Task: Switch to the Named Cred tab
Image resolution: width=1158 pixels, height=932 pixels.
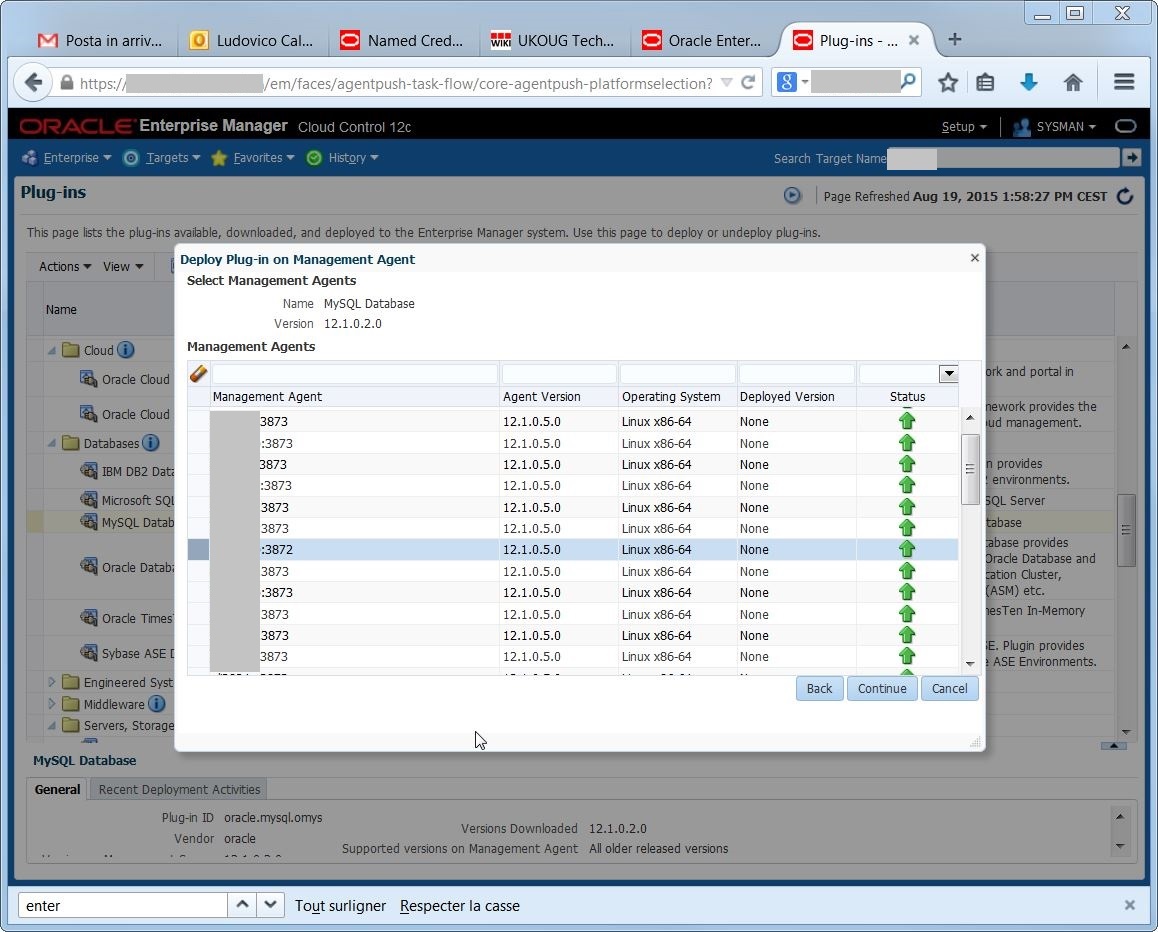Action: (x=401, y=41)
